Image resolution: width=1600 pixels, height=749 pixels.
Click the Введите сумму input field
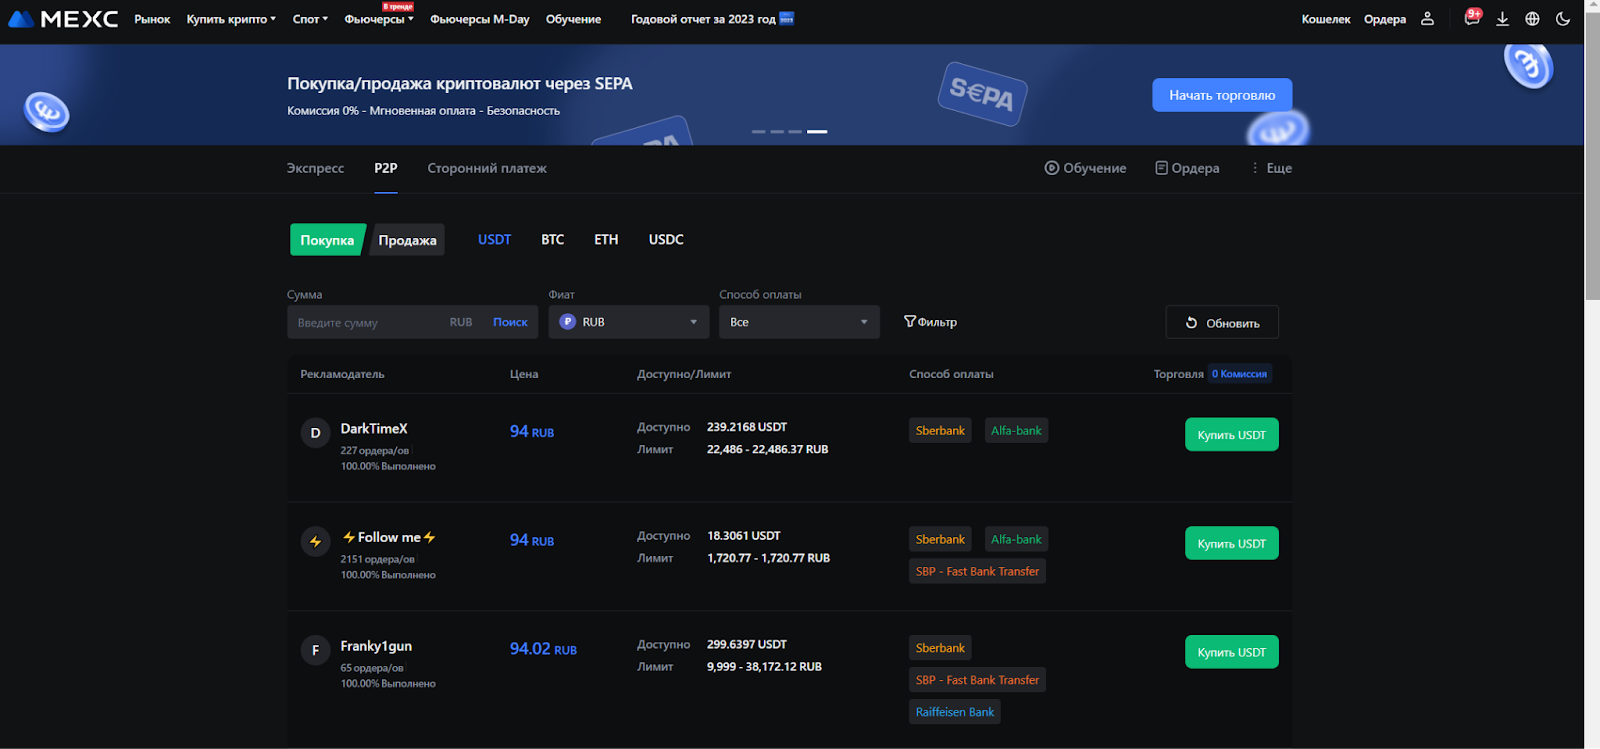click(x=365, y=322)
